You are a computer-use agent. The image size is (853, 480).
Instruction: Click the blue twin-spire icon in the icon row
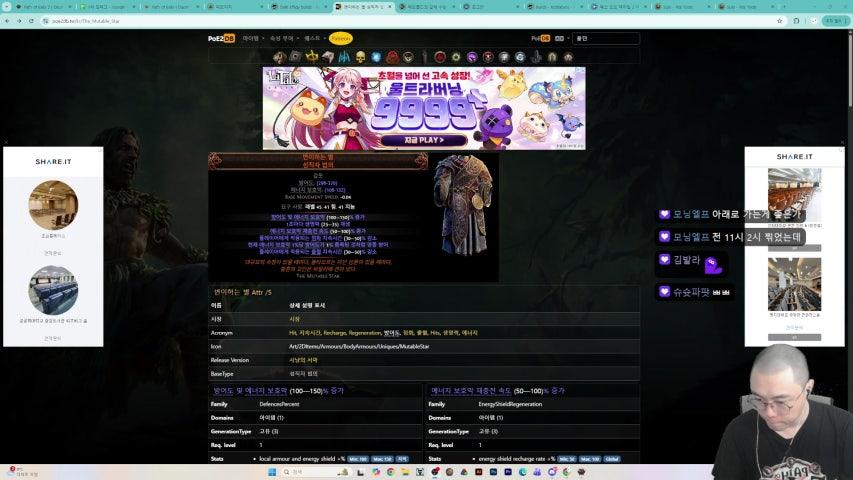pos(344,57)
